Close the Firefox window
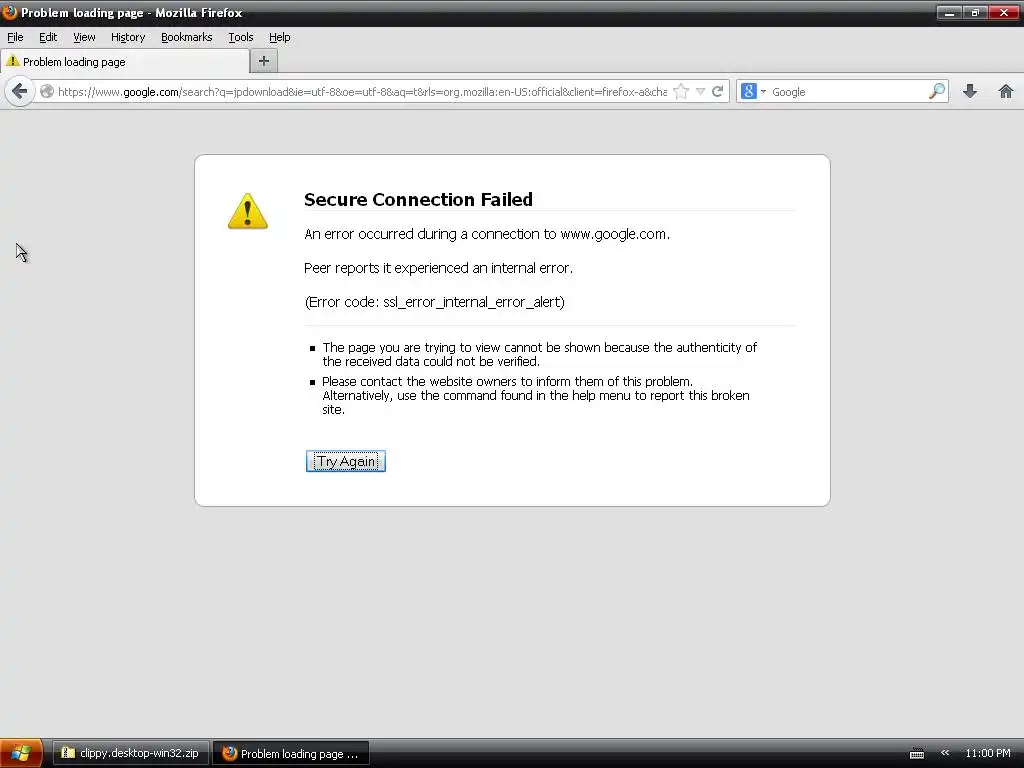Screen dimensions: 1024x768 [x=1004, y=12]
